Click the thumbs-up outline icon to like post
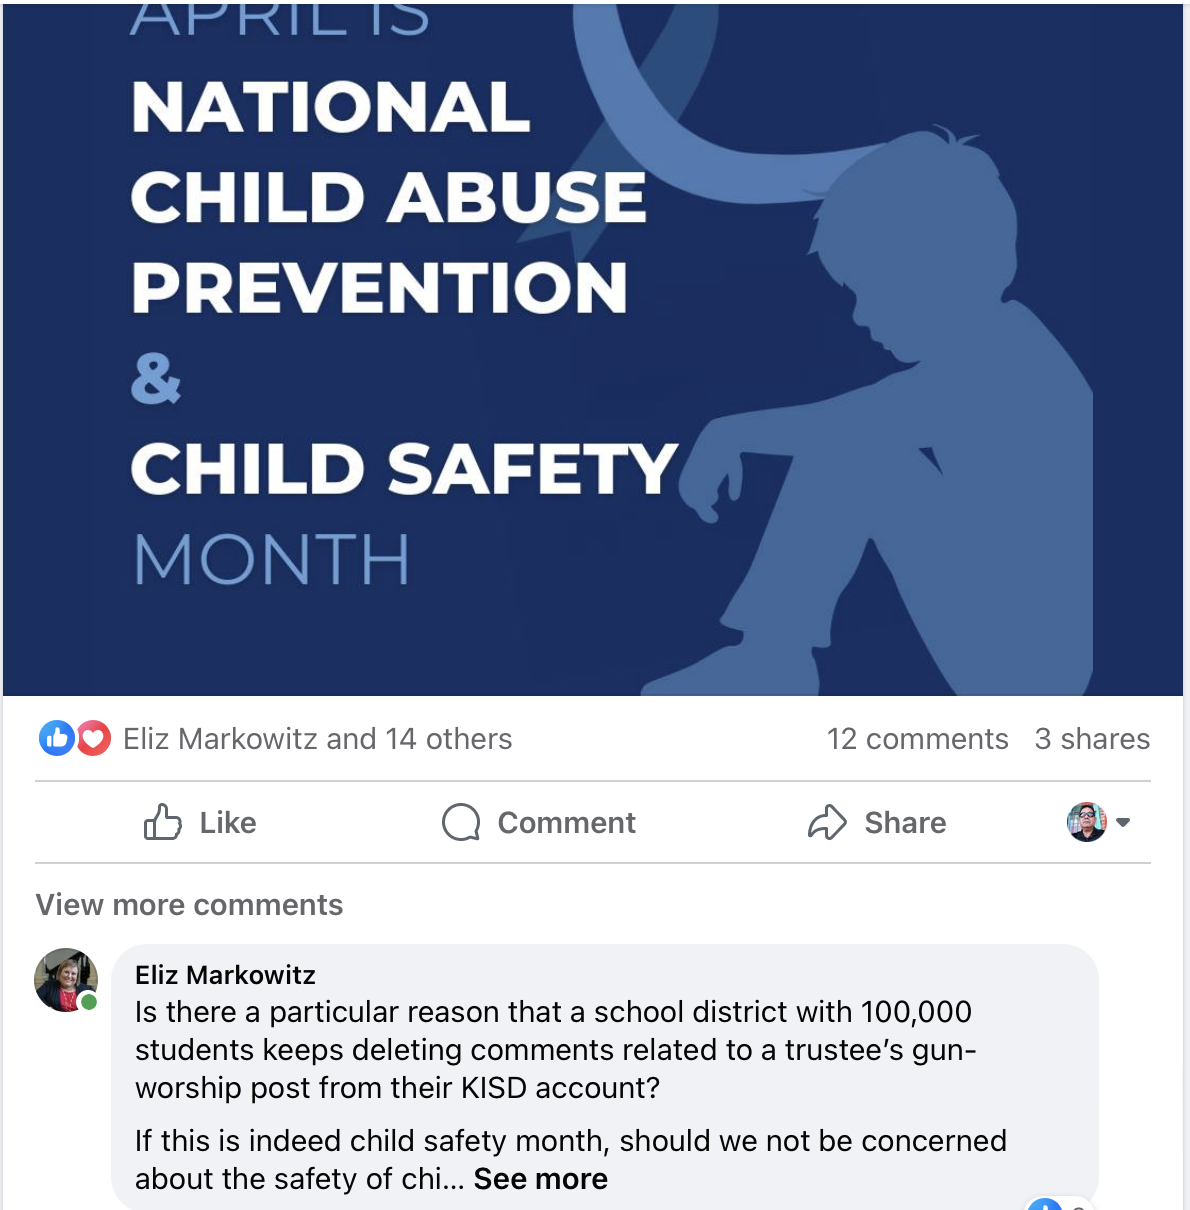 click(163, 823)
